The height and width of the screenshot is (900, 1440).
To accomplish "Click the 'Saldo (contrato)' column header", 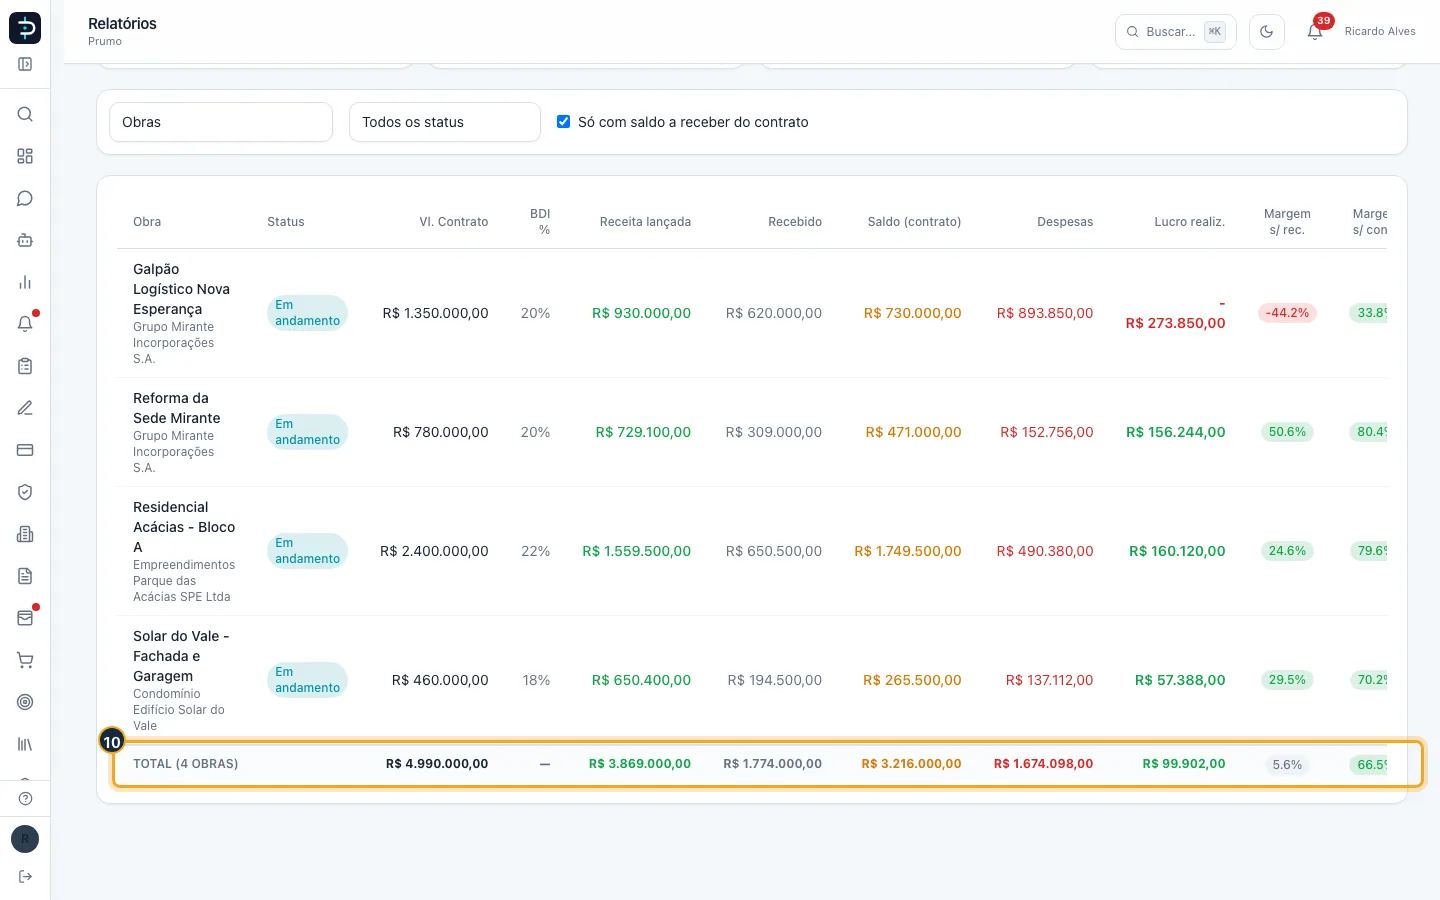I will 914,222.
